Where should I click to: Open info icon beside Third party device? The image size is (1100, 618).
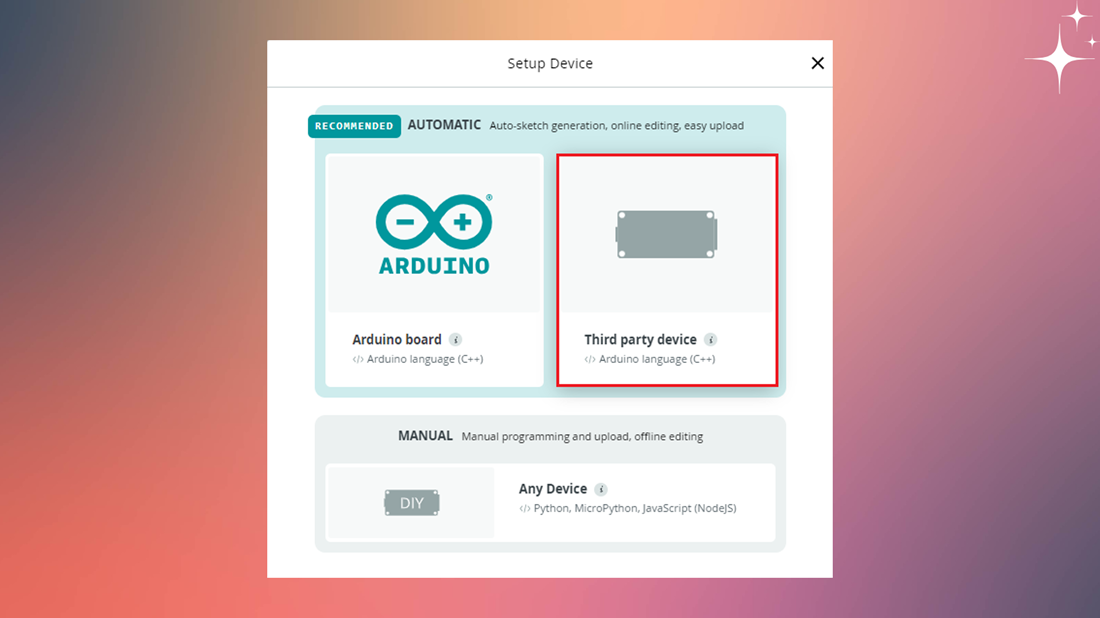pos(711,340)
